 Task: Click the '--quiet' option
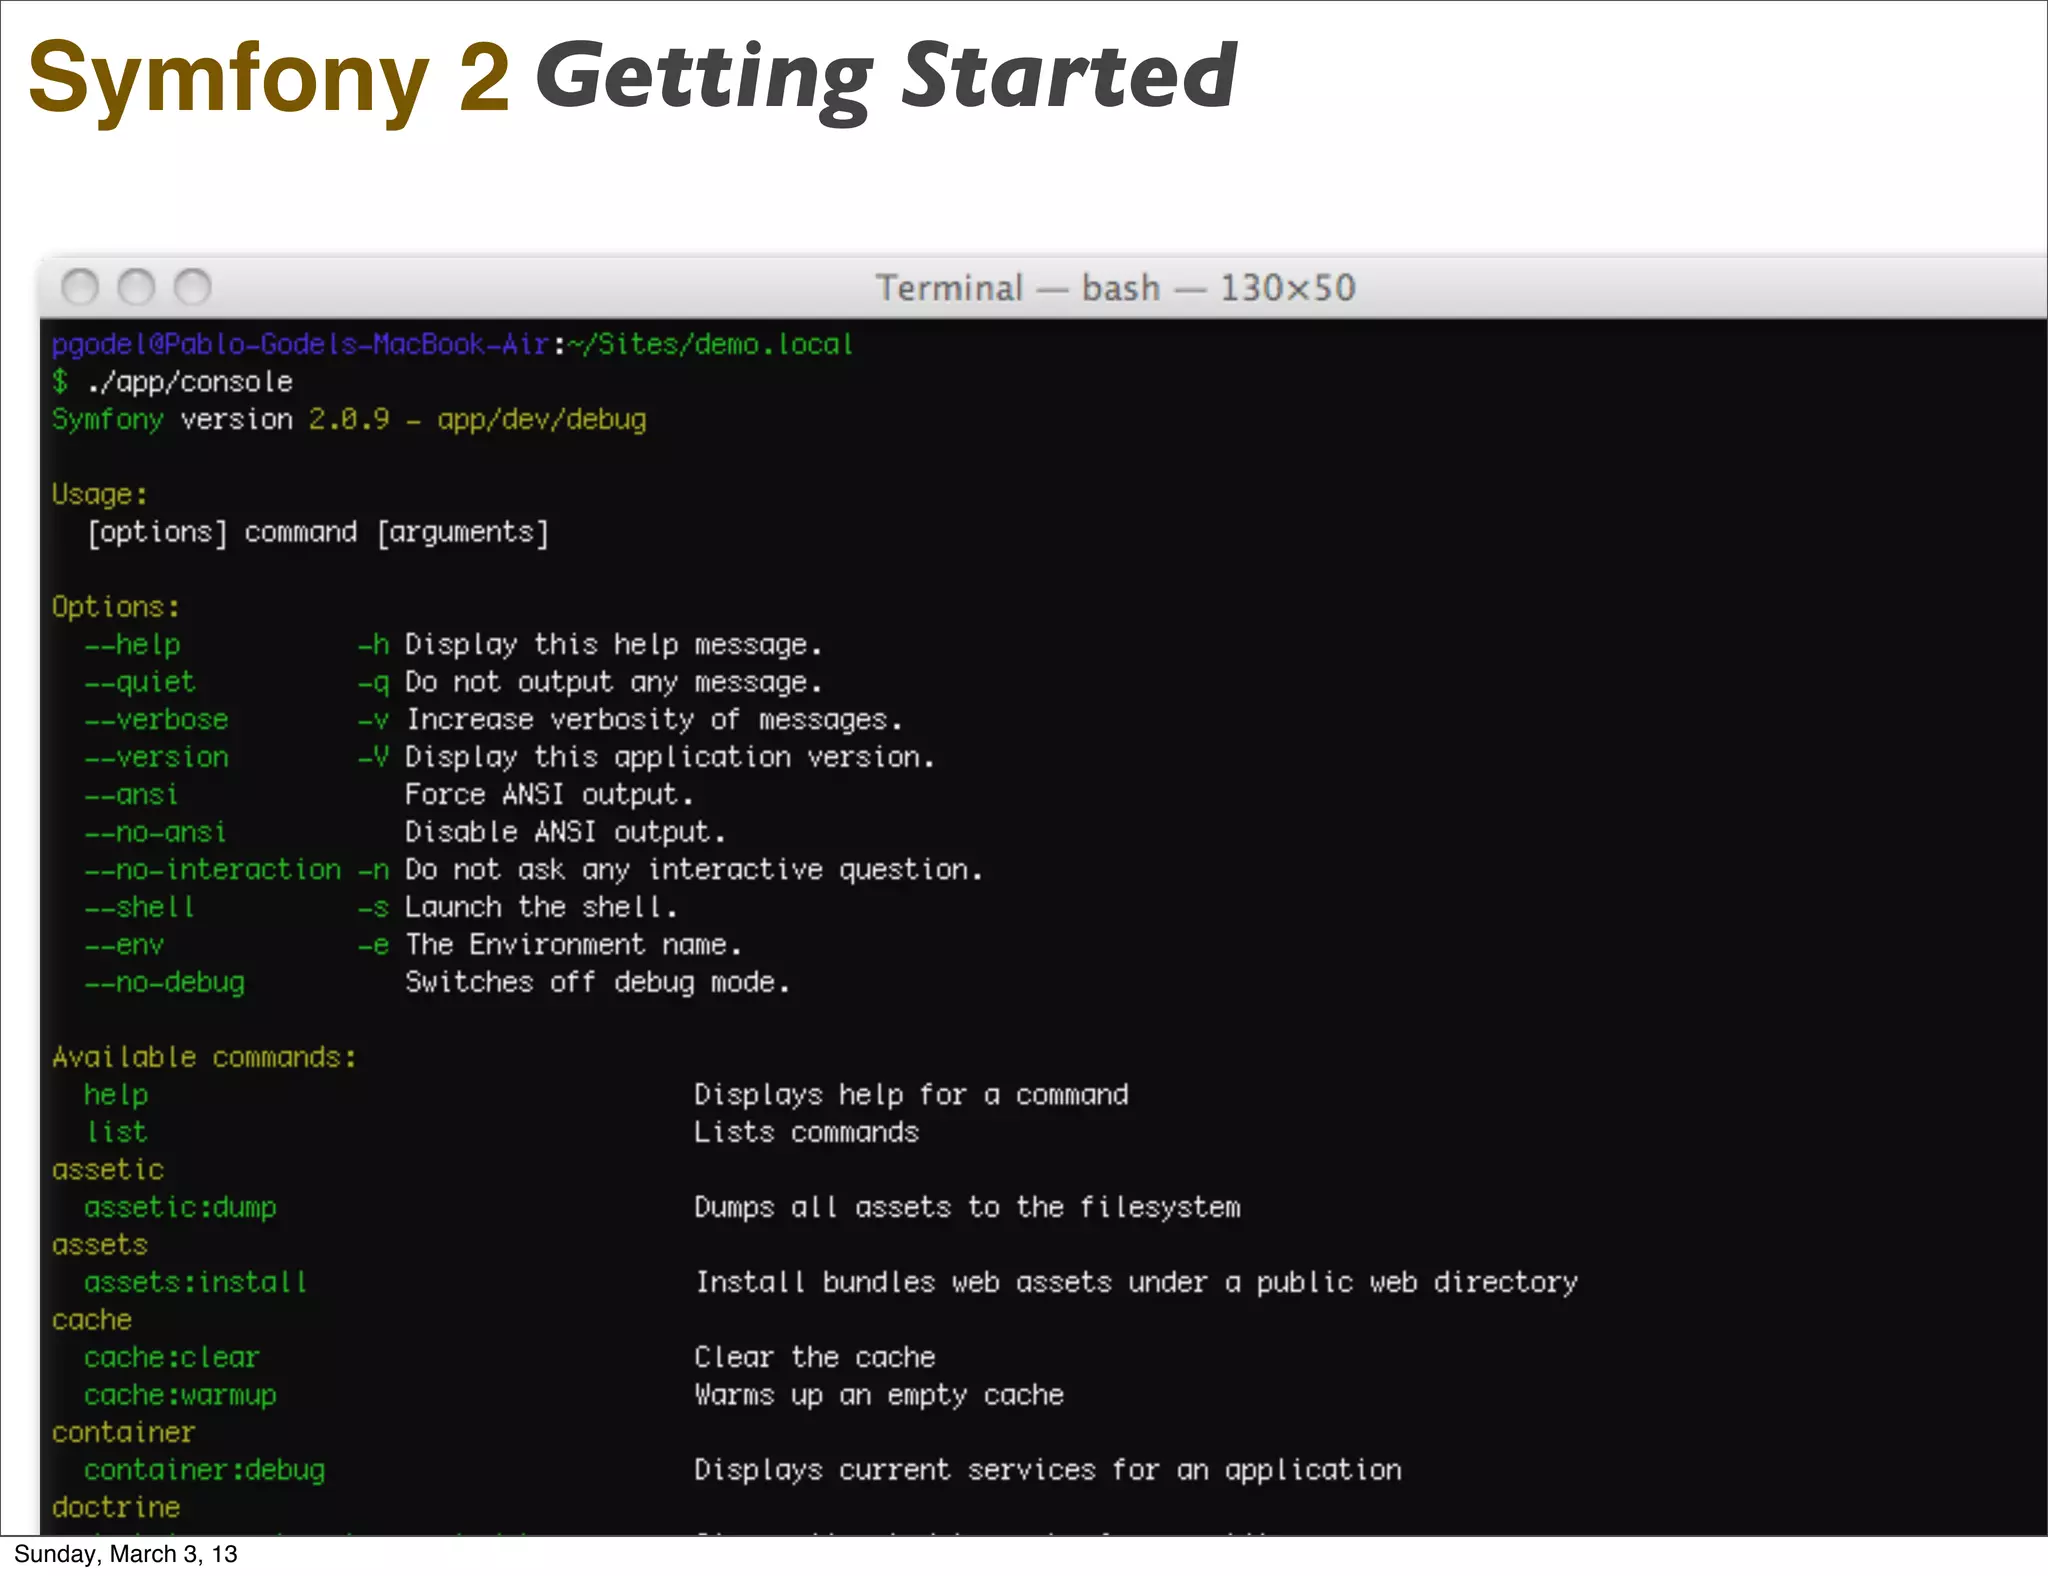pos(140,682)
